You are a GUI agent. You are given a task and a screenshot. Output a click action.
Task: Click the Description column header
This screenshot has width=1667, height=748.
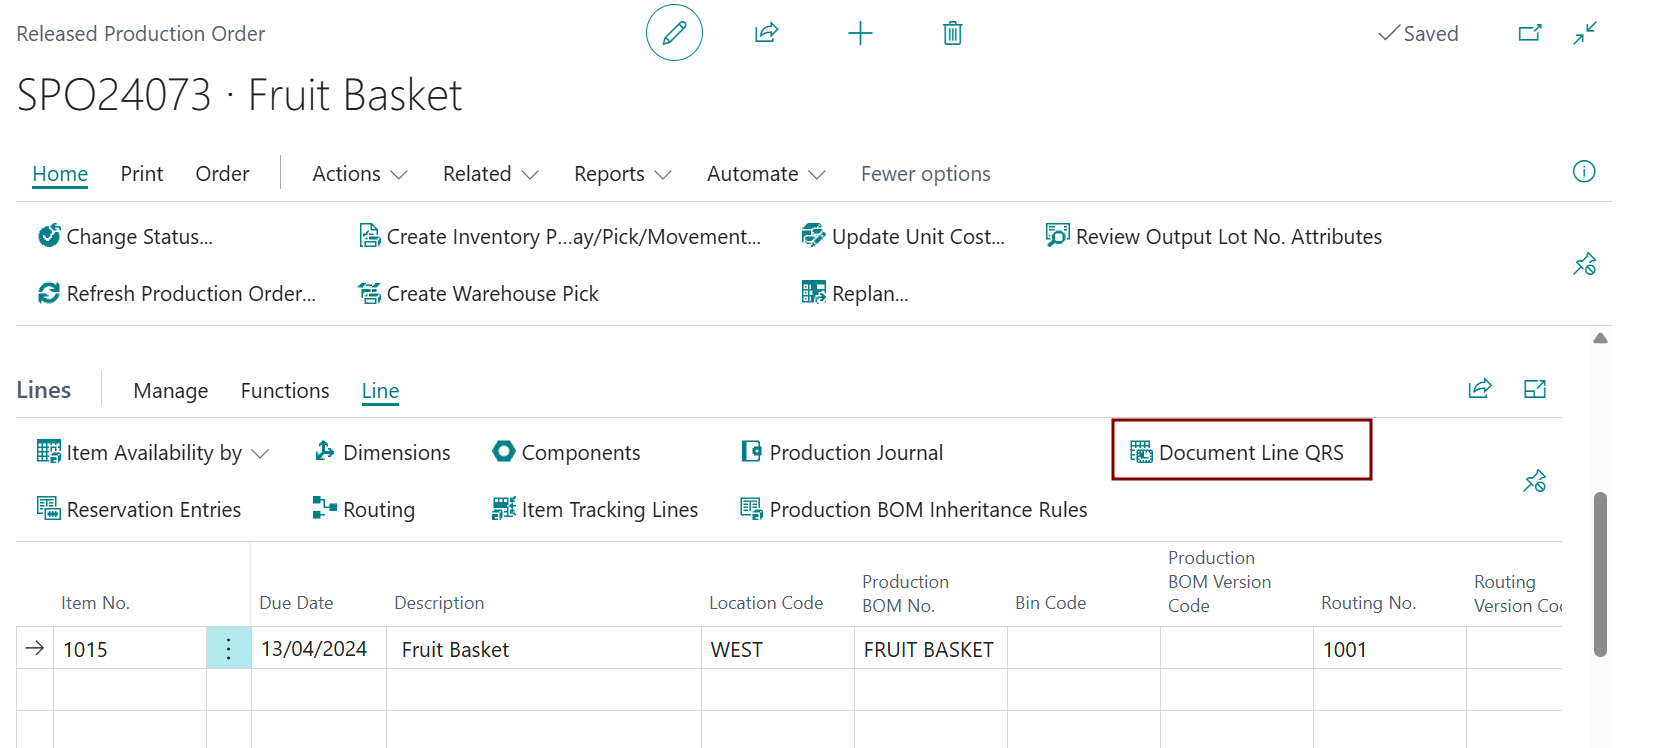click(439, 603)
